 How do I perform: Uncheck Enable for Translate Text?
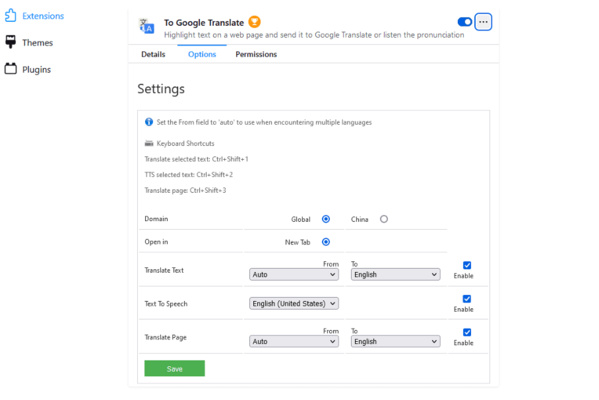point(467,265)
